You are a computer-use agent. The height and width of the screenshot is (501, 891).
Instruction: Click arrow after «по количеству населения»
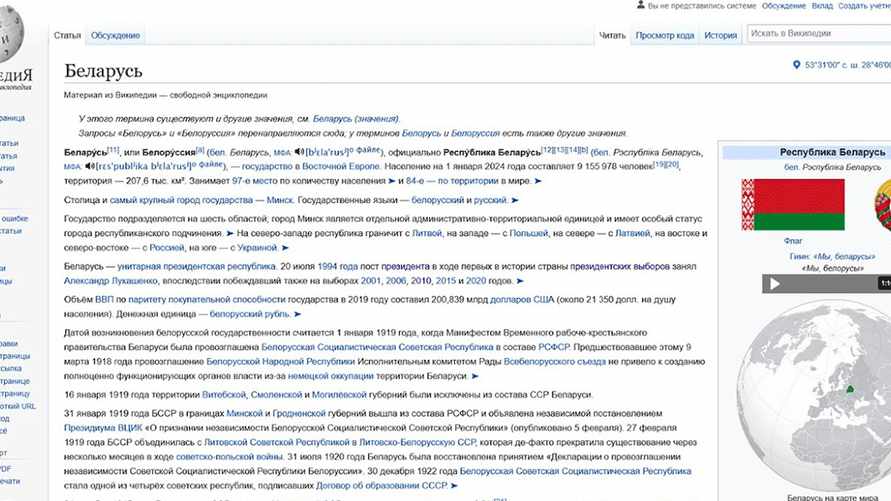pos(392,181)
